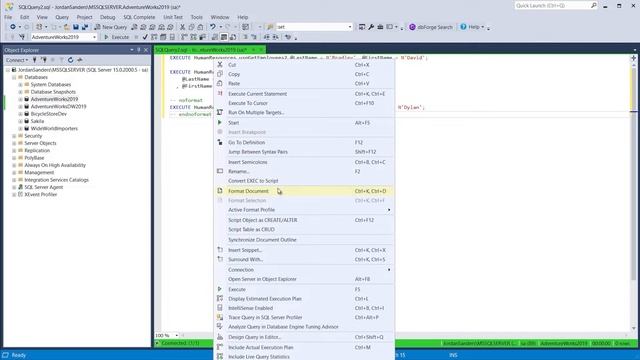640x360 pixels.
Task: Click the BicycleStoreDev tree row
Action: pyautogui.click(x=49, y=114)
